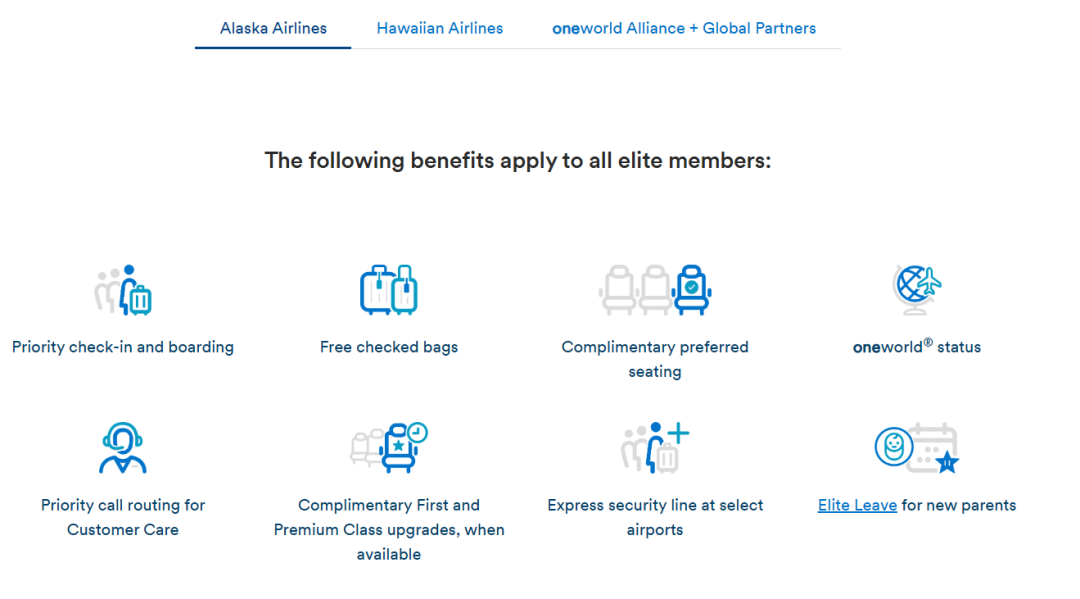Click the elite members benefits heading

pos(518,160)
